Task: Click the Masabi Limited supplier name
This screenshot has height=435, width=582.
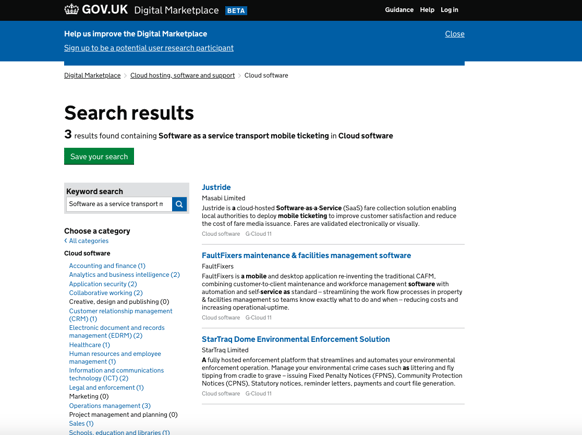Action: tap(223, 198)
